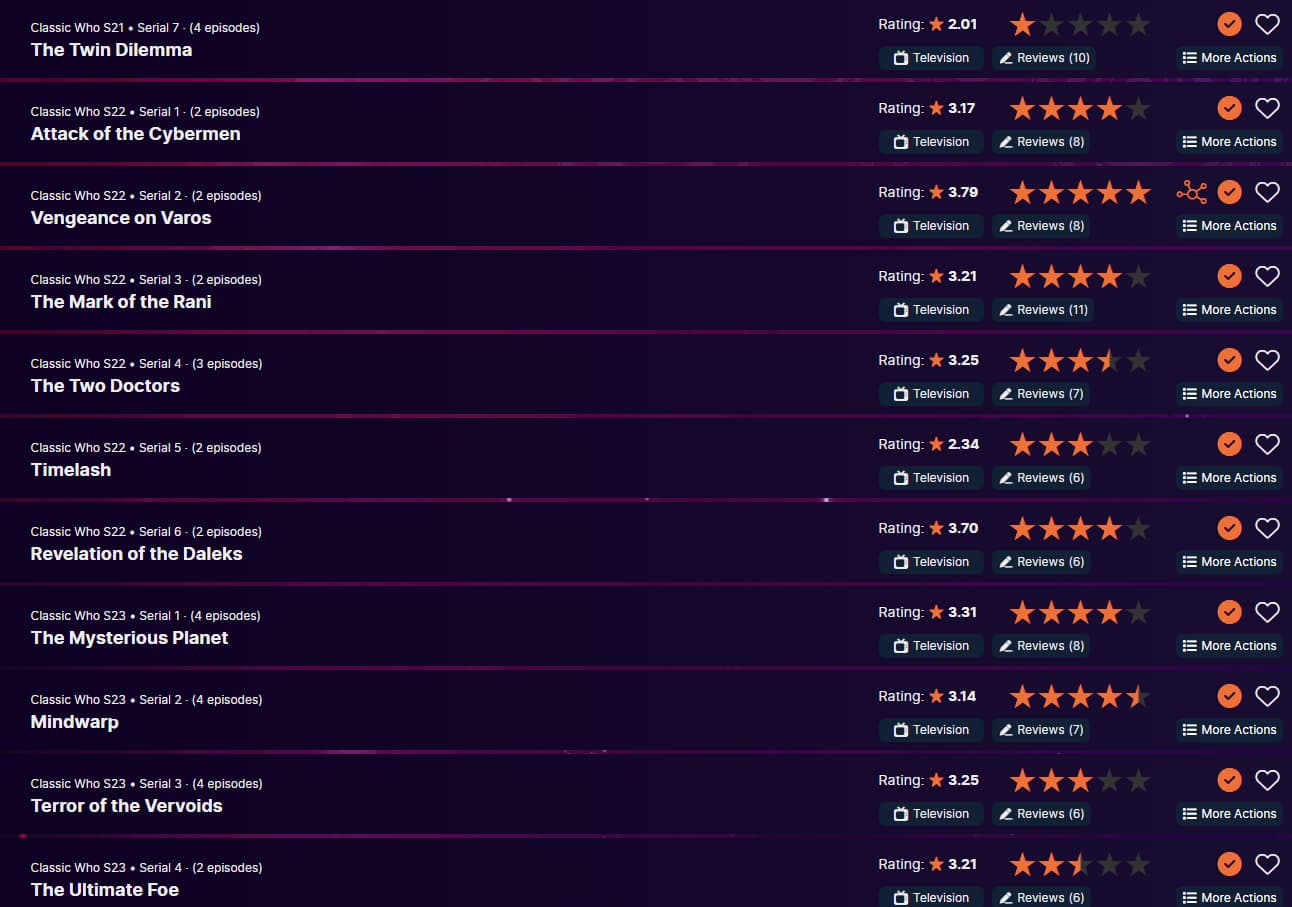The height and width of the screenshot is (907, 1292).
Task: Toggle watched checkmark for Mindwarp
Action: [1230, 696]
